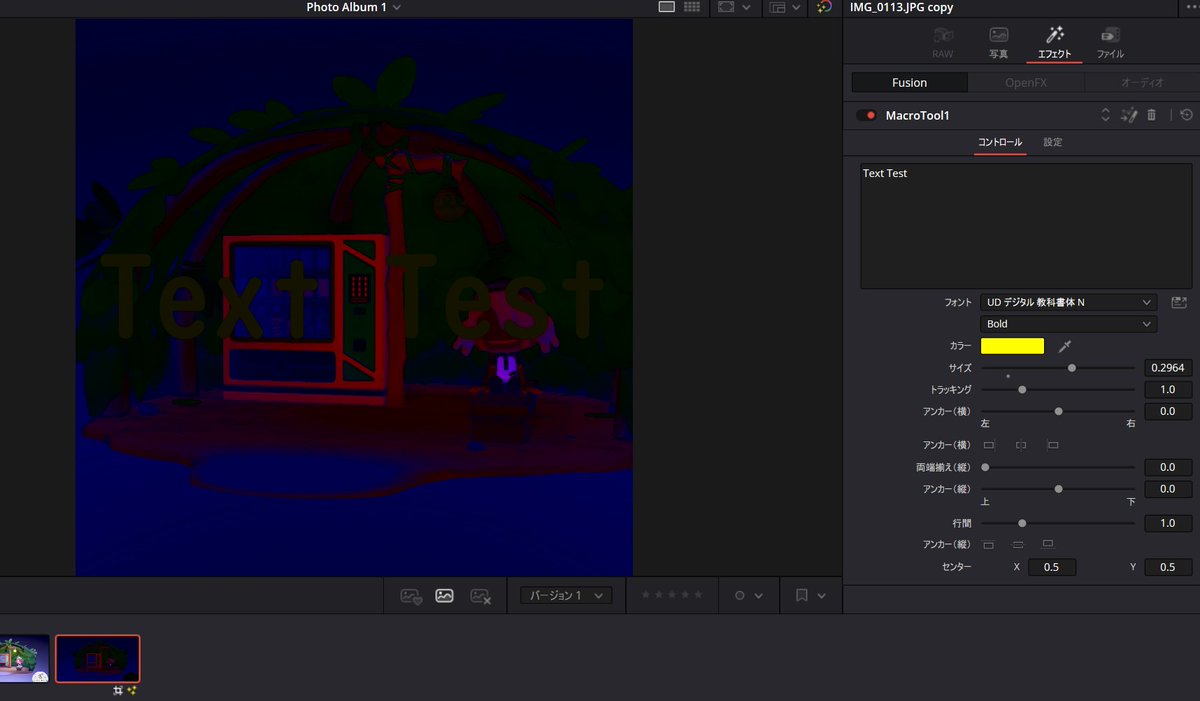Select the オーディオ effects tab
Viewport: 1200px width, 701px height.
[x=1141, y=83]
